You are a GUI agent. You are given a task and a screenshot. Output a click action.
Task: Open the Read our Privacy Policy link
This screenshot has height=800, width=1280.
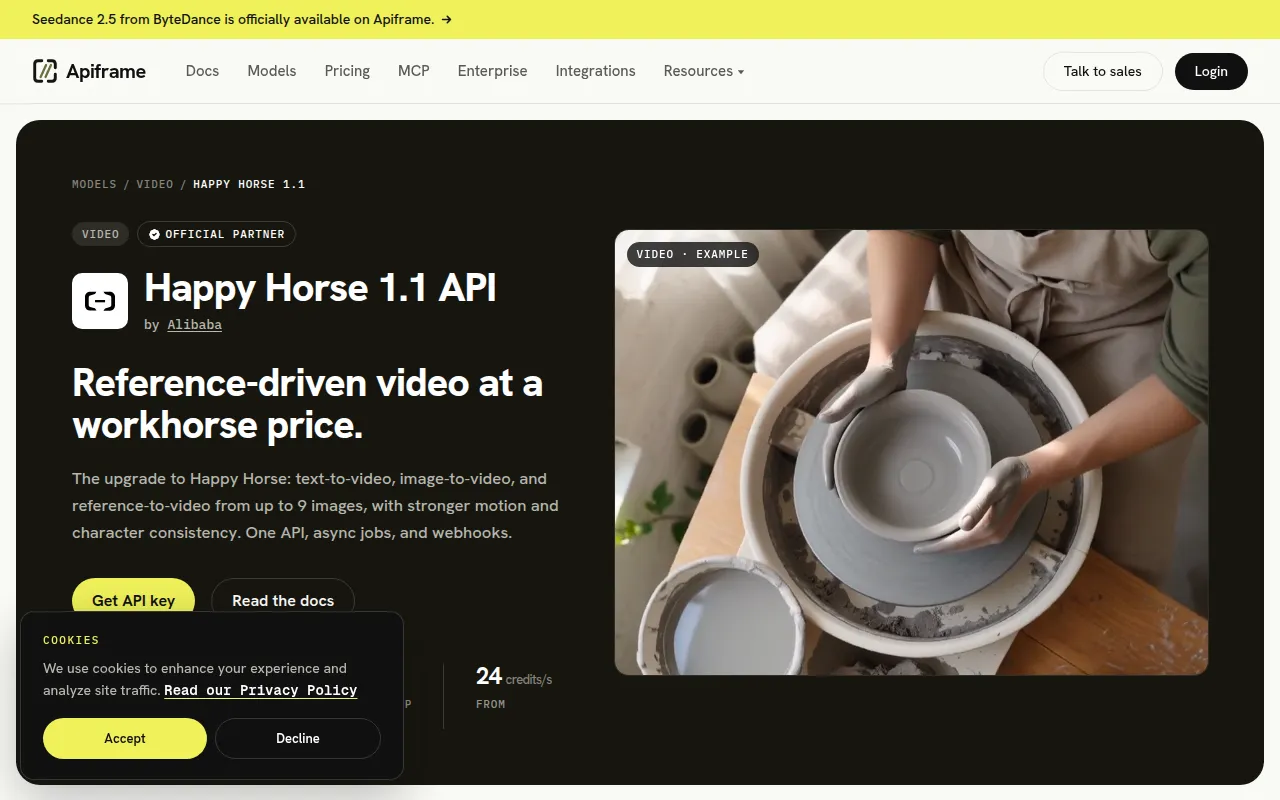coord(260,690)
